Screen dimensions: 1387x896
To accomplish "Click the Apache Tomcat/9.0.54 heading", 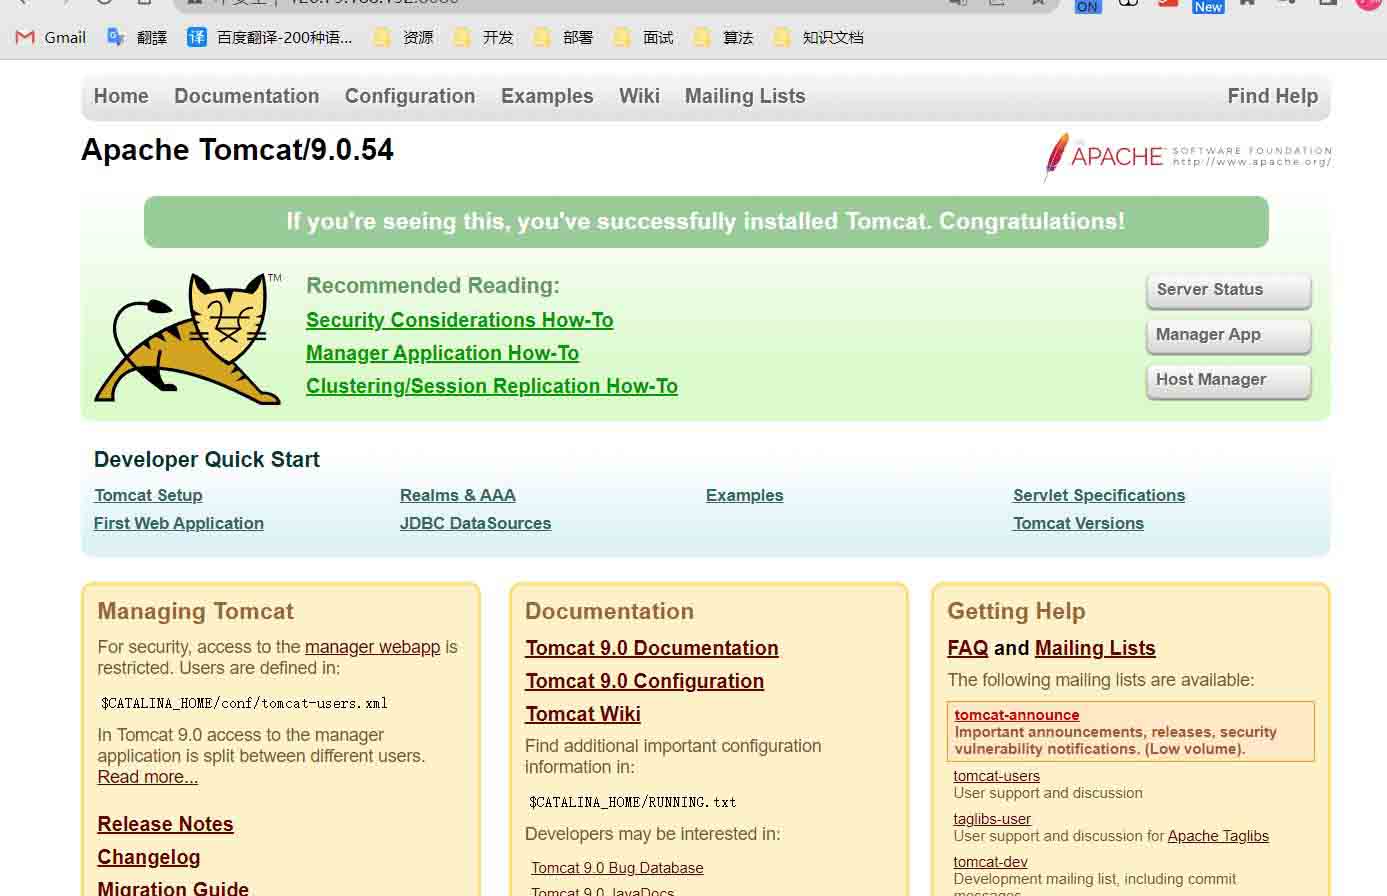I will tap(237, 150).
